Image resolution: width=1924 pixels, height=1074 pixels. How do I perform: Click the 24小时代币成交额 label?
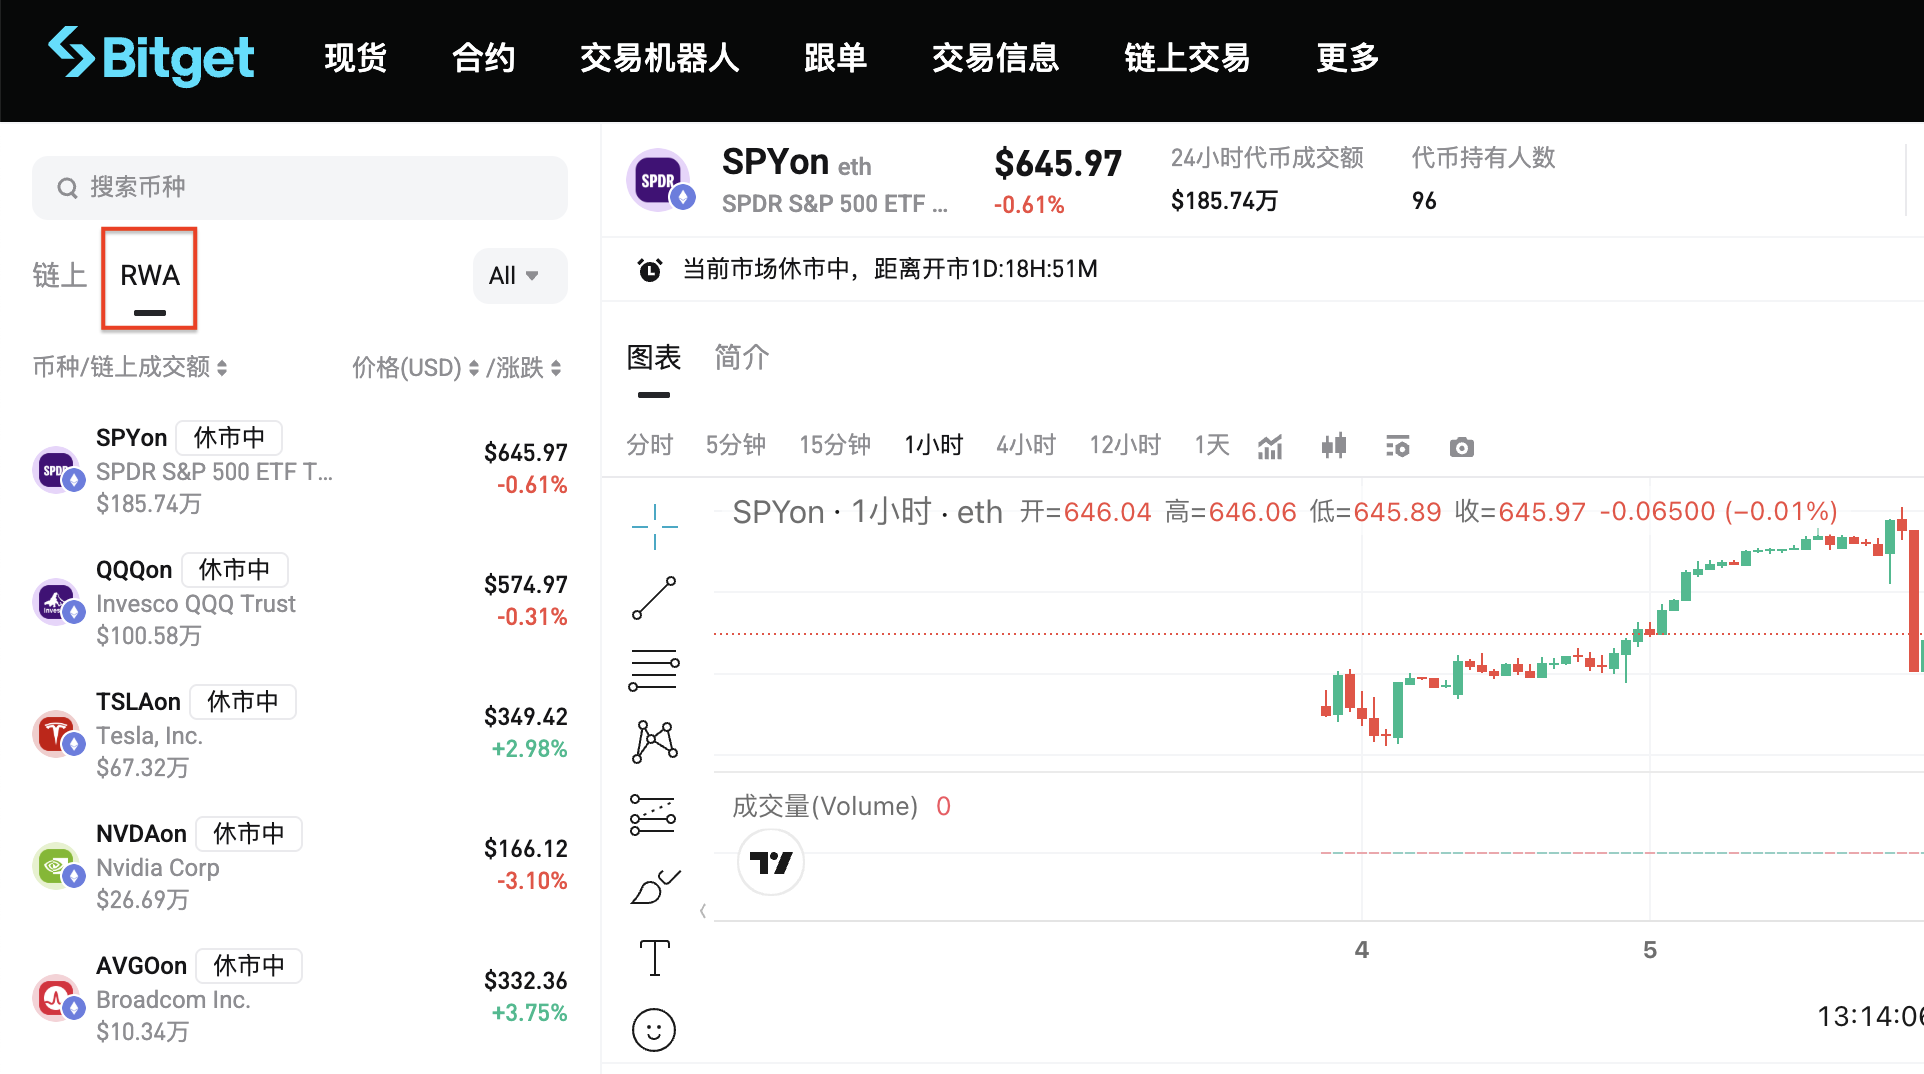[x=1267, y=158]
